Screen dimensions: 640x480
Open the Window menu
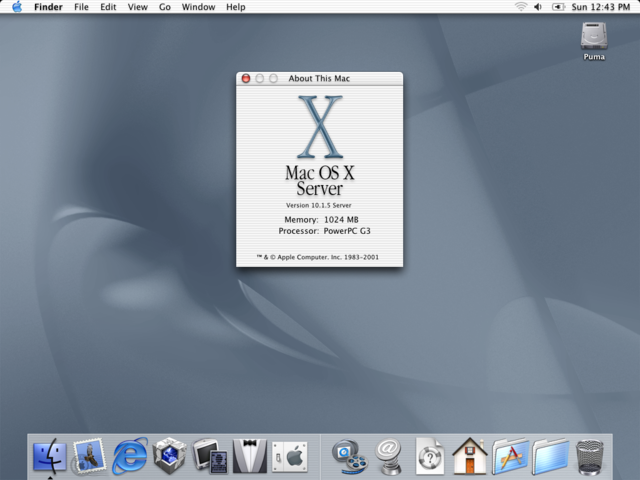point(198,7)
